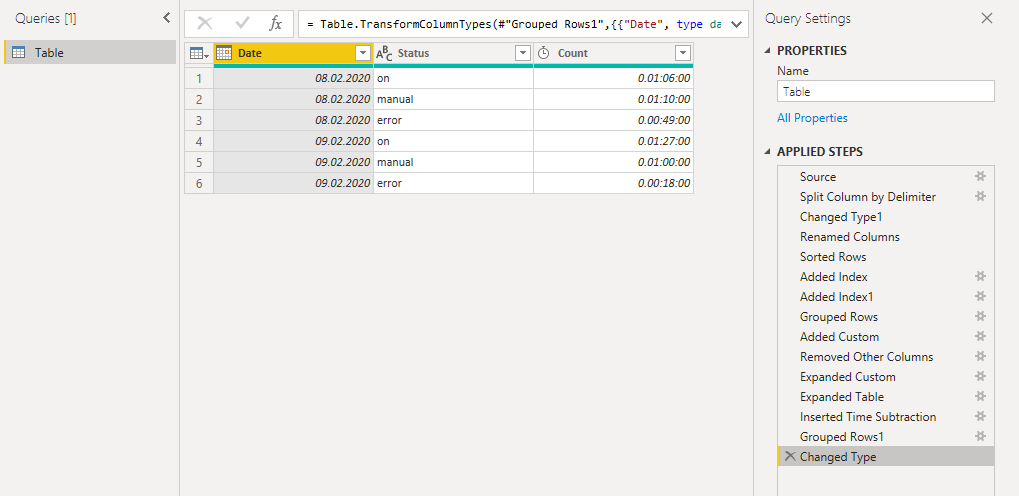Screen dimensions: 1019x496
Task: Close the Query Settings pane
Action: pos(987,18)
